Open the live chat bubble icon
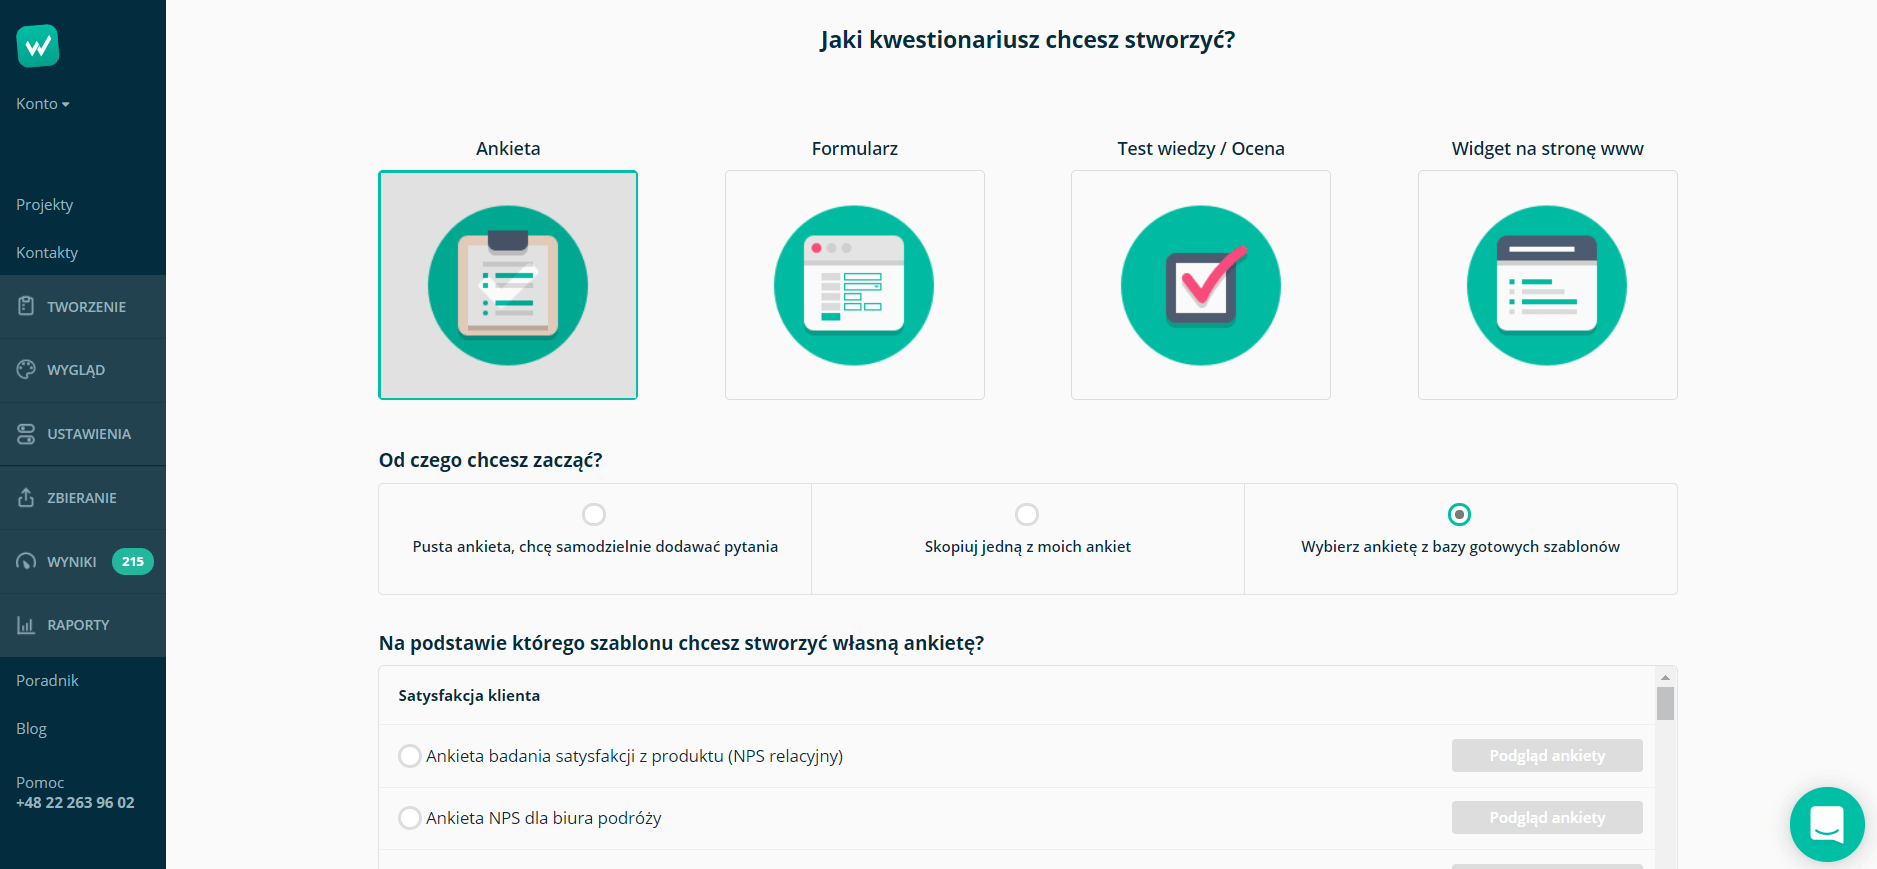The height and width of the screenshot is (869, 1877). pyautogui.click(x=1827, y=824)
